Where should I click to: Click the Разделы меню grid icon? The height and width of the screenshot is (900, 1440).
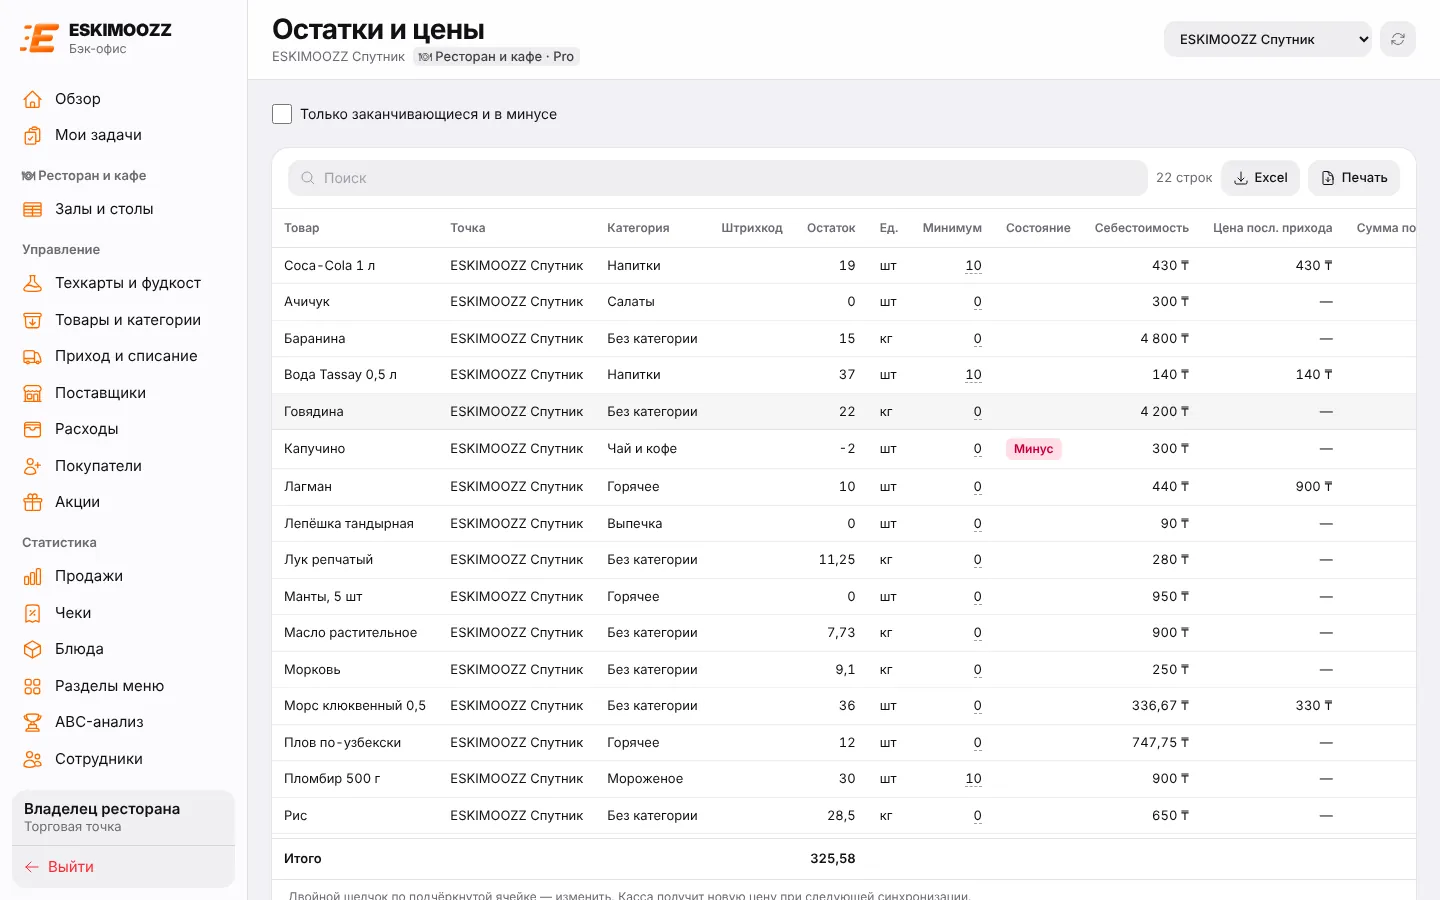pos(33,686)
